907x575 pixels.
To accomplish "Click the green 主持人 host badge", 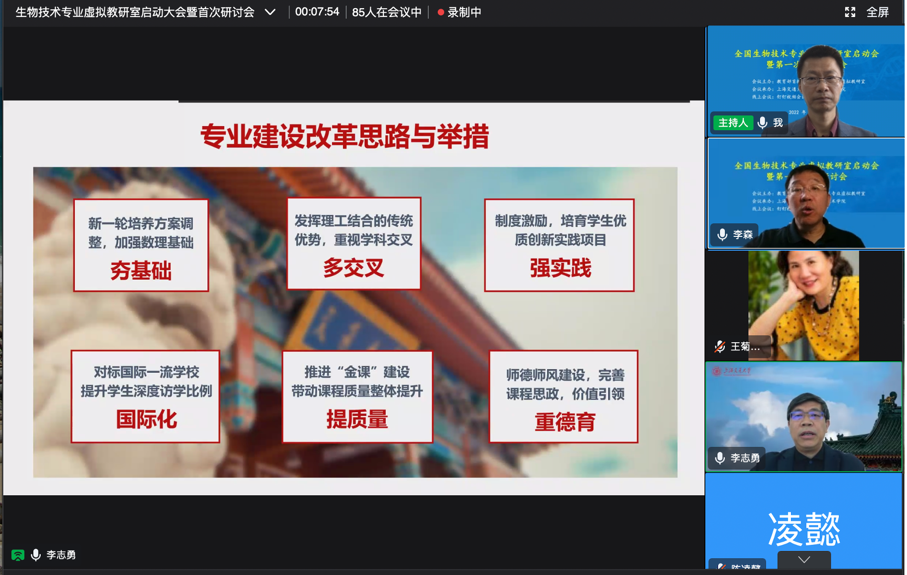I will click(733, 123).
